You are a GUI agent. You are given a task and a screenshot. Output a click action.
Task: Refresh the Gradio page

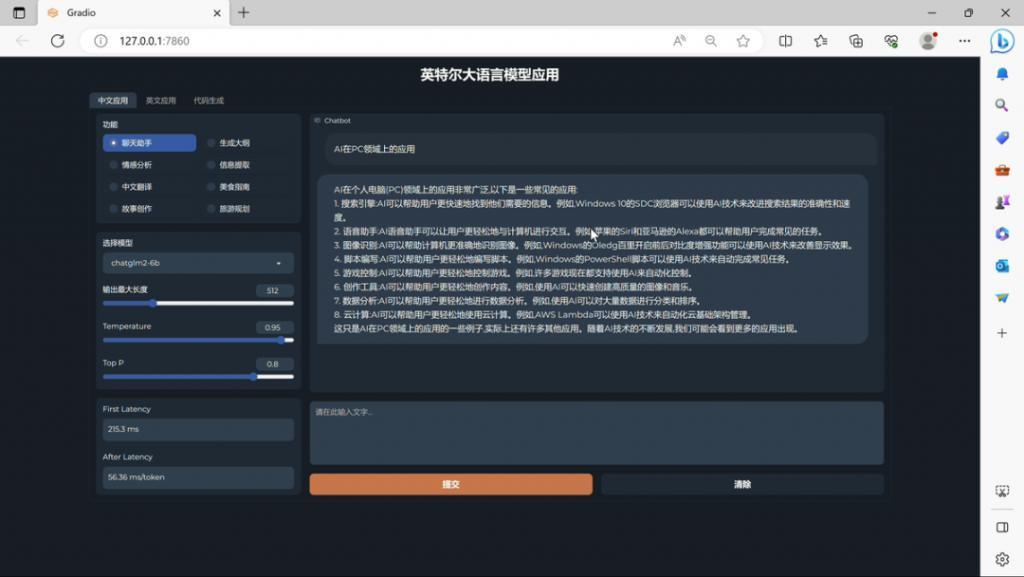click(57, 42)
